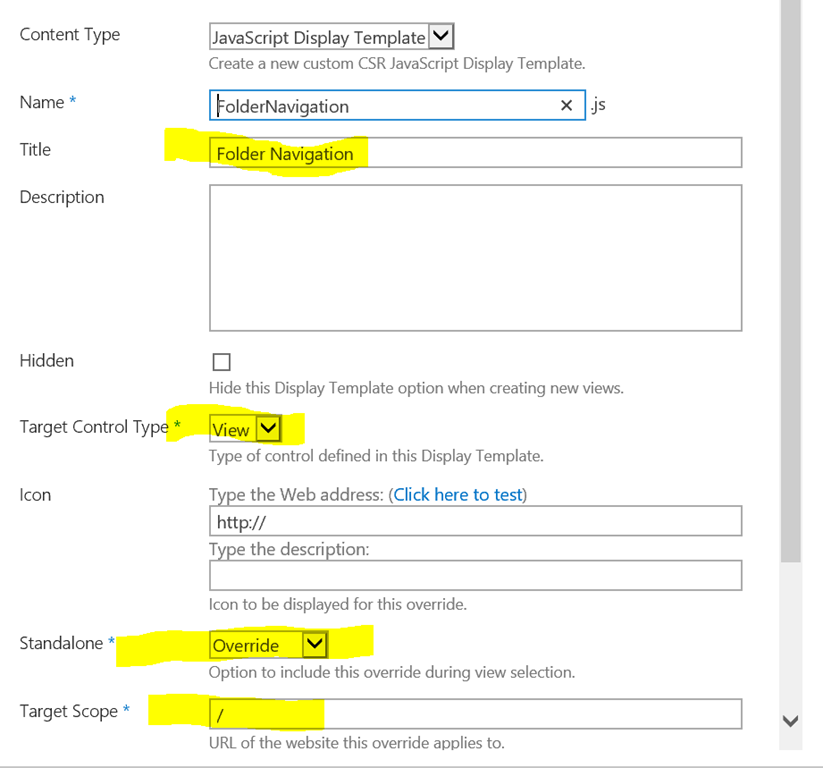This screenshot has height=768, width=823.
Task: Clear the Name field with X icon
Action: pyautogui.click(x=566, y=105)
